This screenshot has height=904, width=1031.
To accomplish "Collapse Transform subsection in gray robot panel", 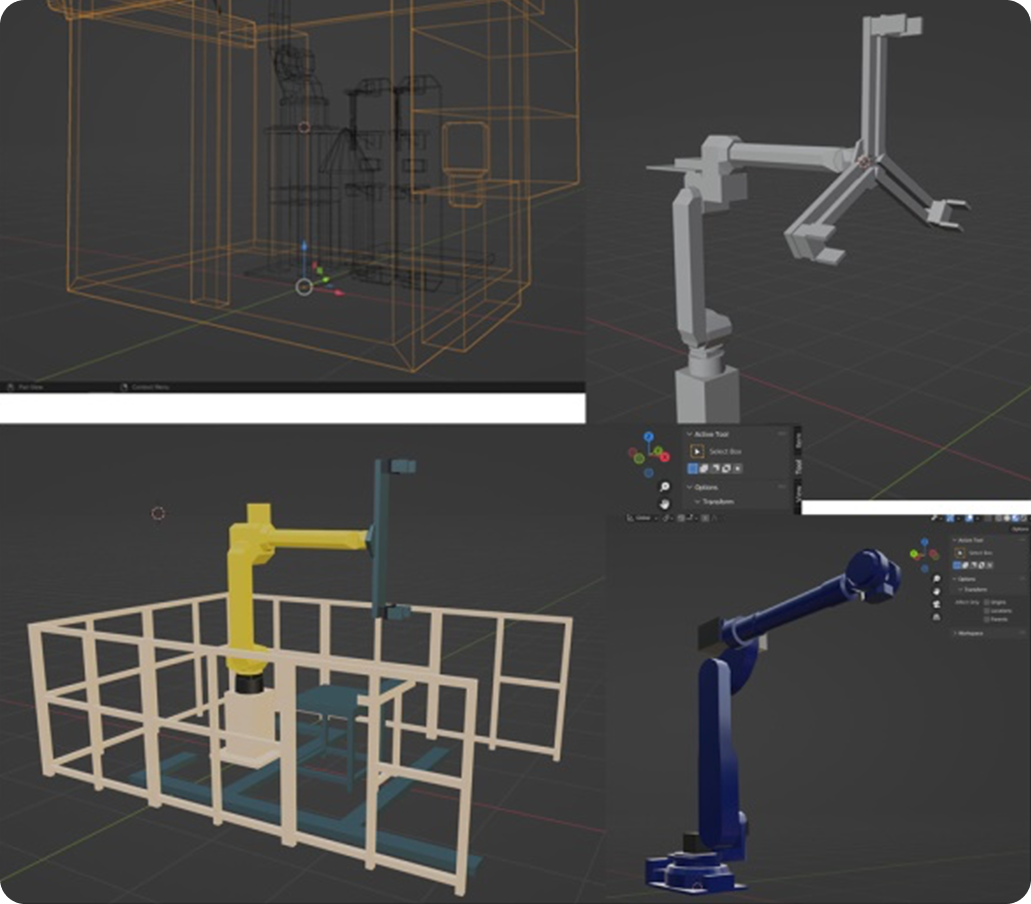I will click(x=698, y=502).
